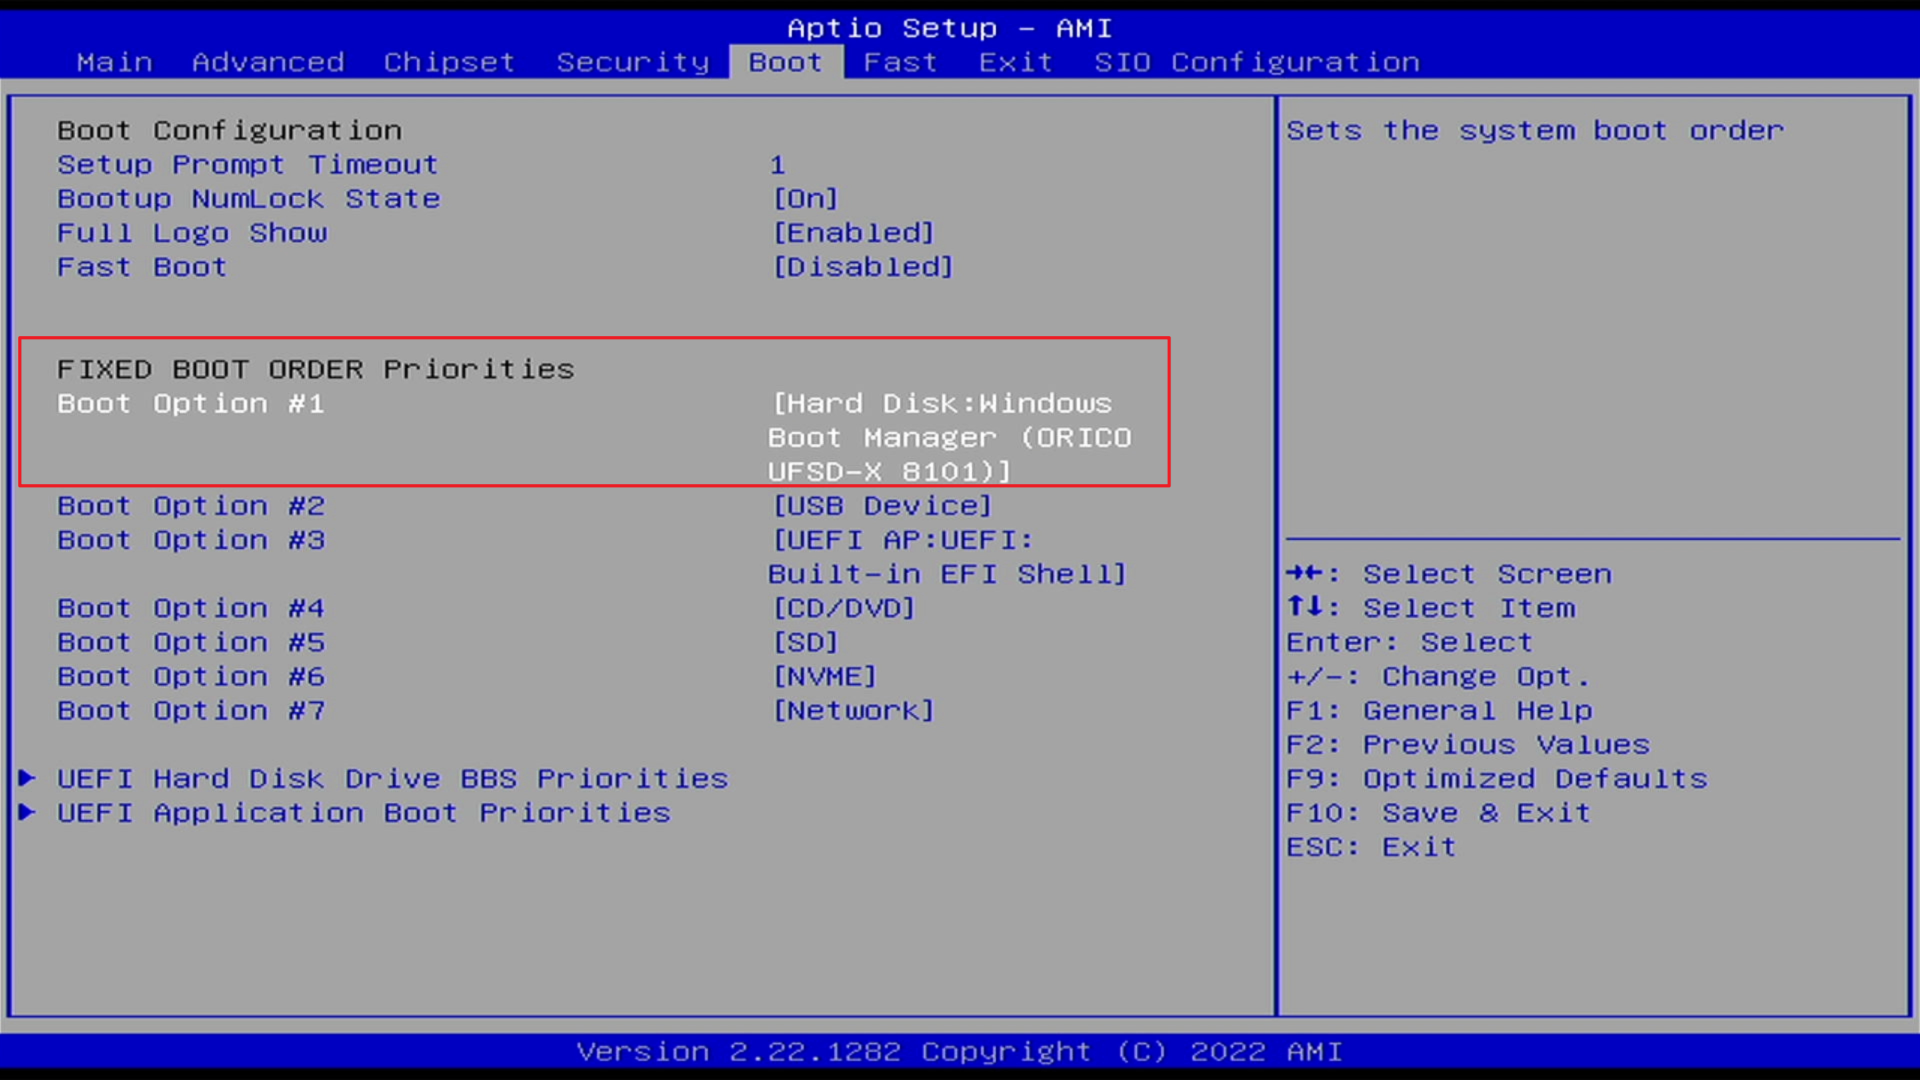Click Setup Prompt Timeout input field
1920x1080 pixels.
tap(777, 164)
